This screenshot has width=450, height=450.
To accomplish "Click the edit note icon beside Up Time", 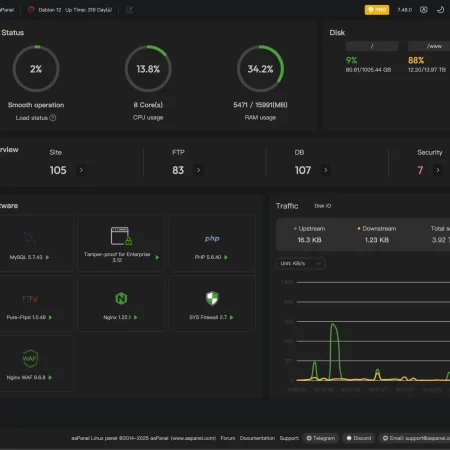I will pyautogui.click(x=129, y=10).
